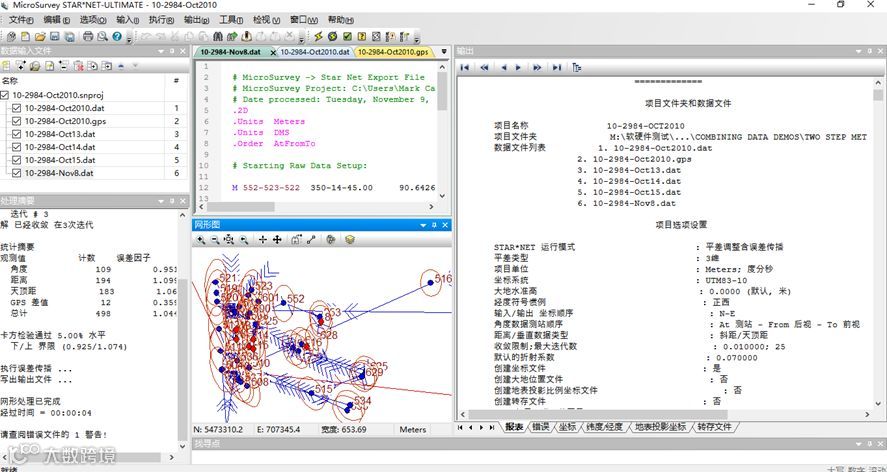
Task: Click the blue Help question mark icon
Action: coord(117,37)
